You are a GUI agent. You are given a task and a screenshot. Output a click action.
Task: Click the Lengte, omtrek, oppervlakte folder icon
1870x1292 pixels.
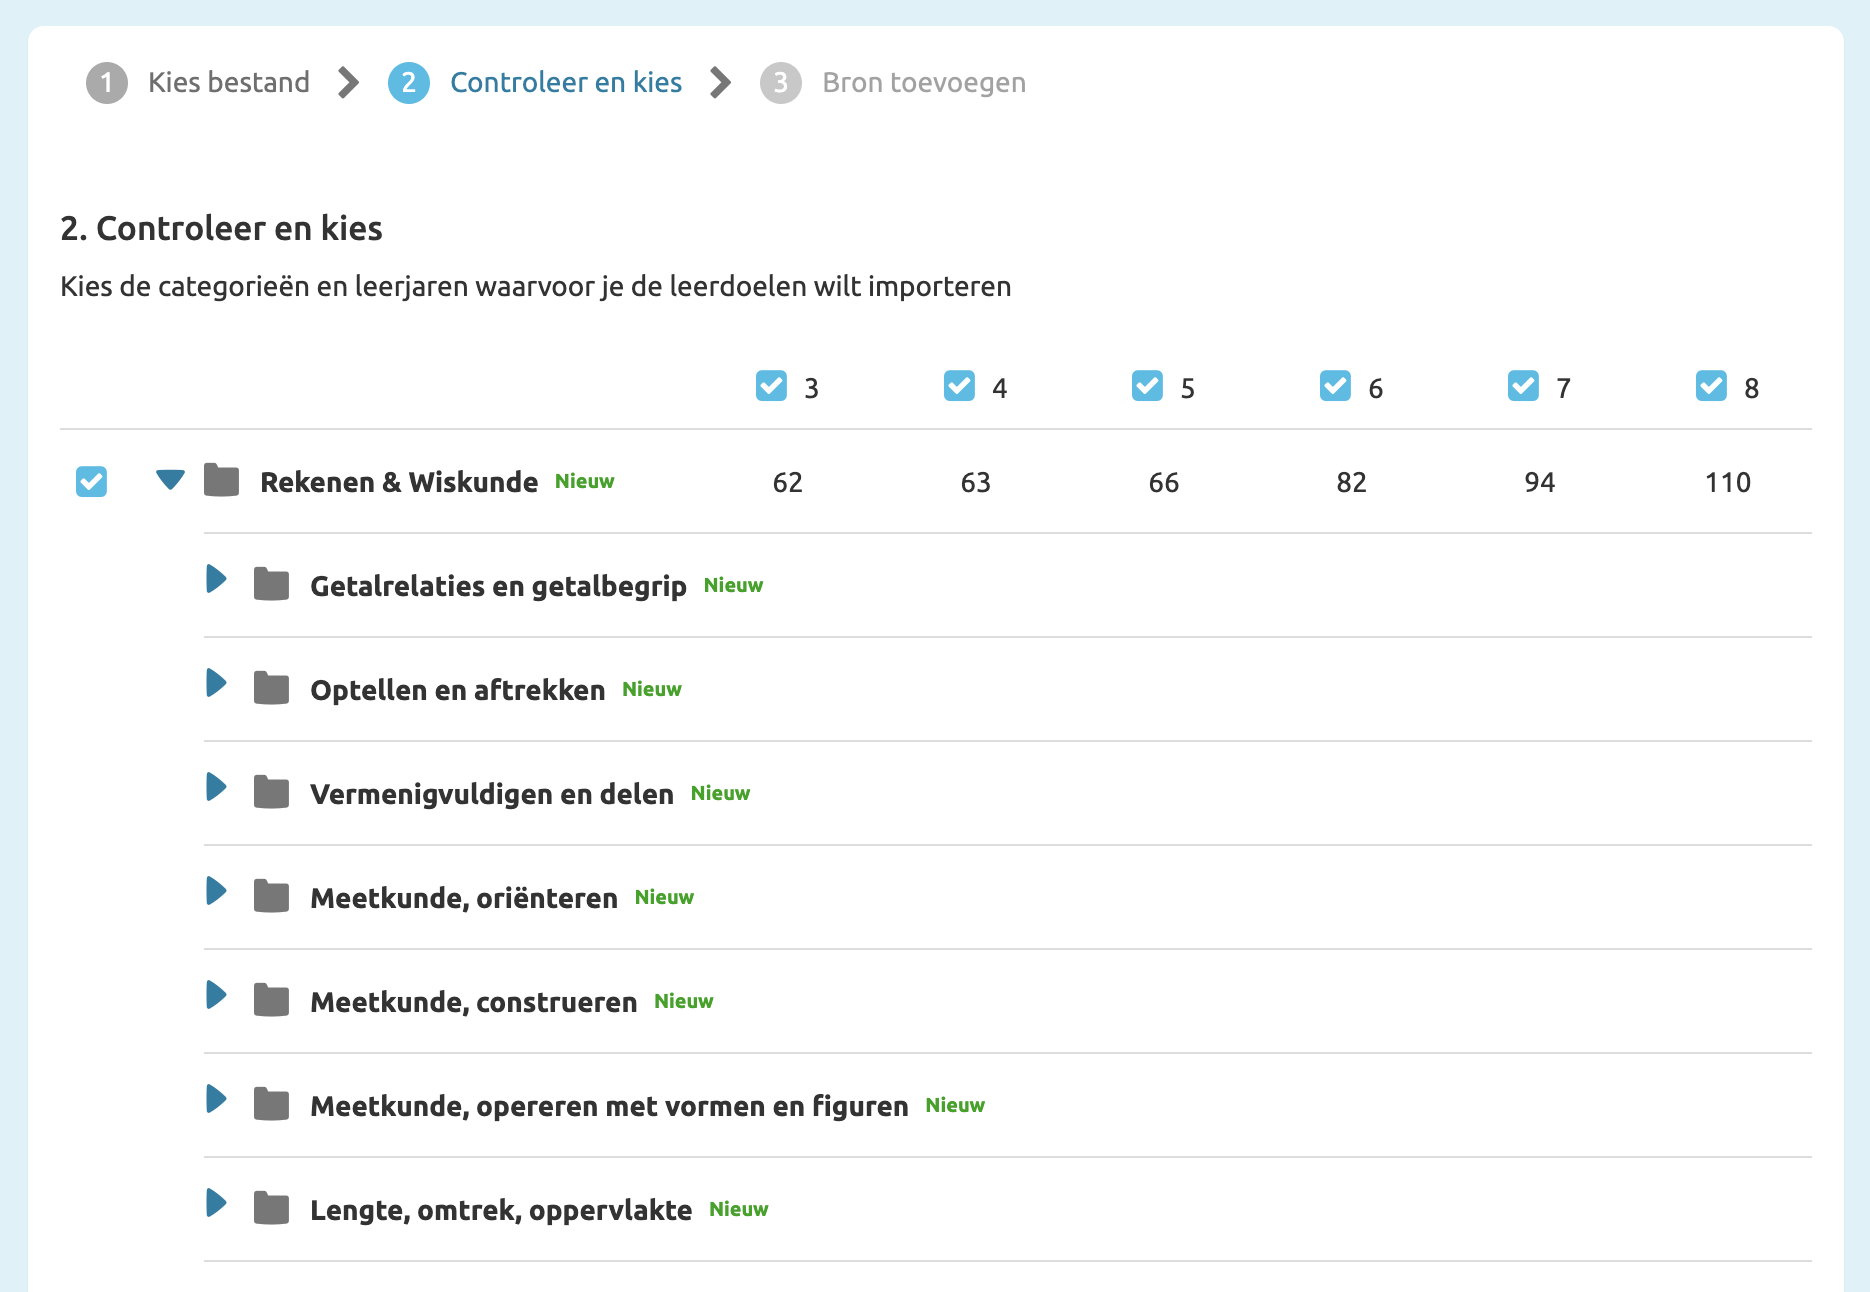270,1209
